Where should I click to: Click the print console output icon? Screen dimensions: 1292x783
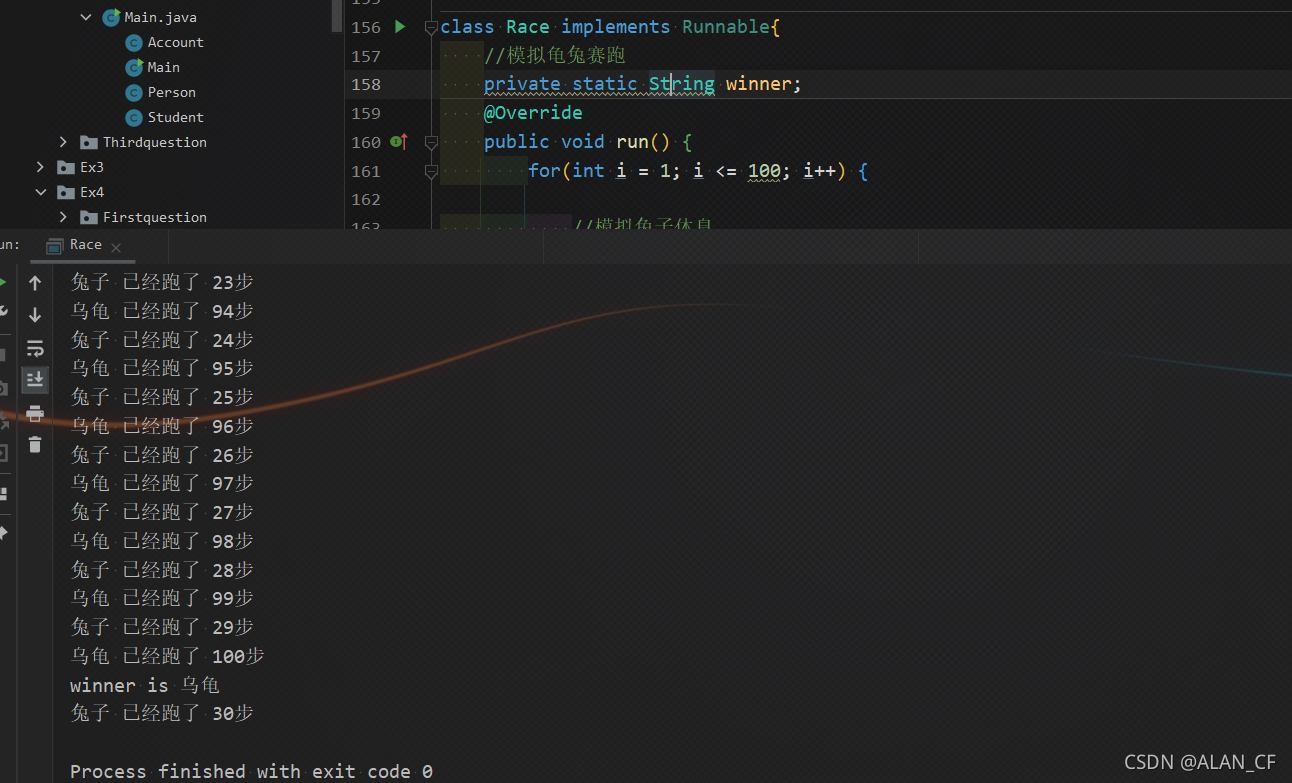(x=35, y=413)
